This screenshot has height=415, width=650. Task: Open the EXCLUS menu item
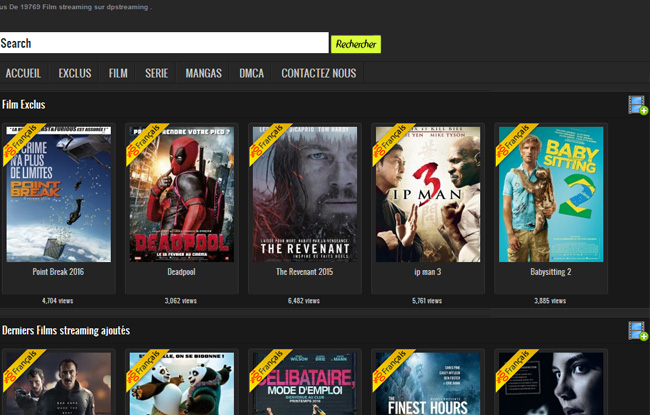75,73
